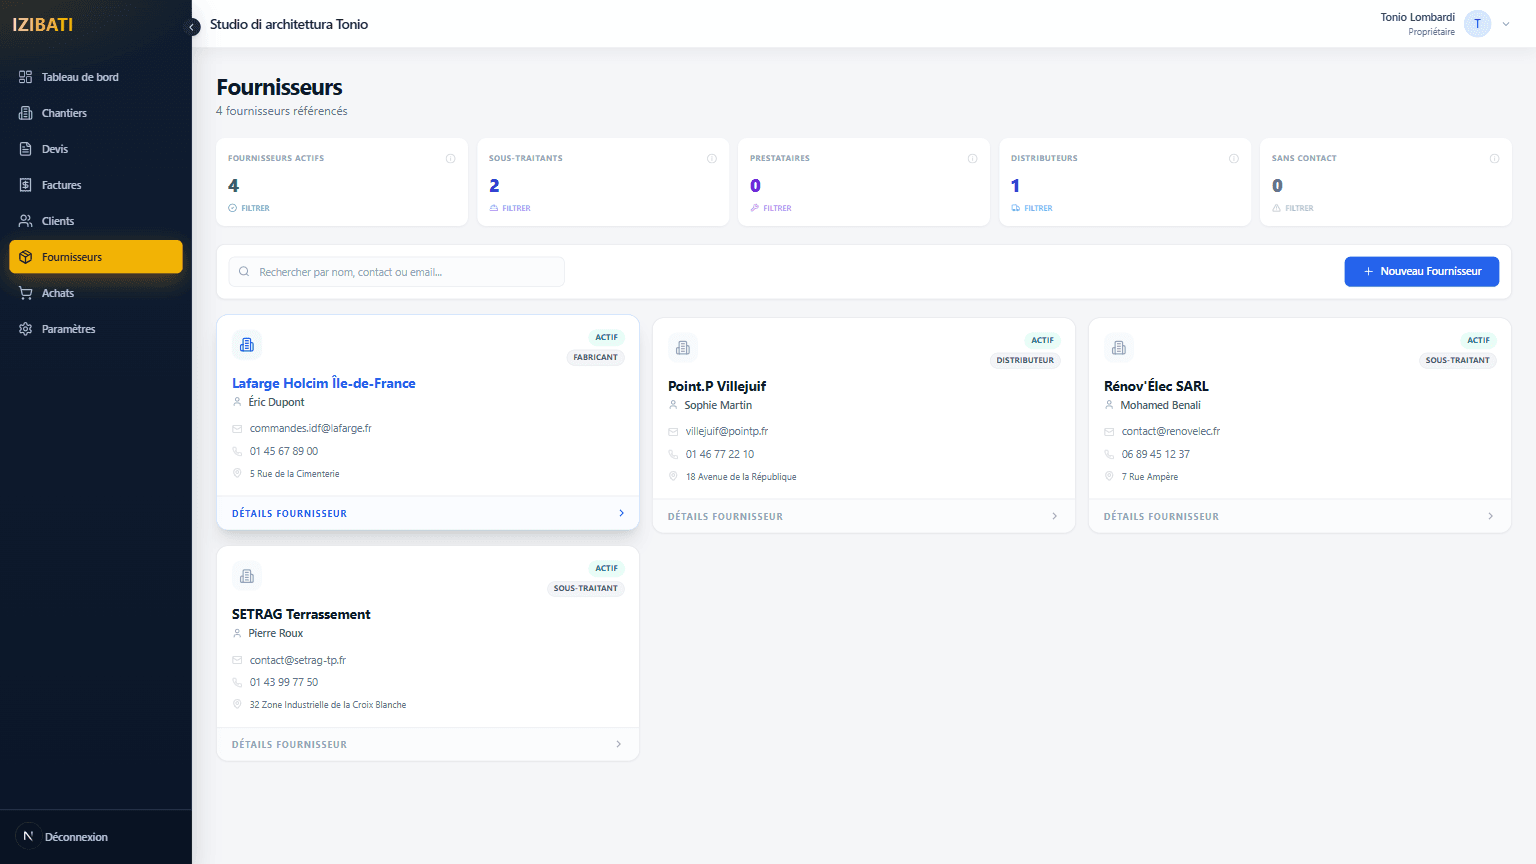
Task: Click the info icon on Sans Contact card
Action: click(x=1494, y=159)
